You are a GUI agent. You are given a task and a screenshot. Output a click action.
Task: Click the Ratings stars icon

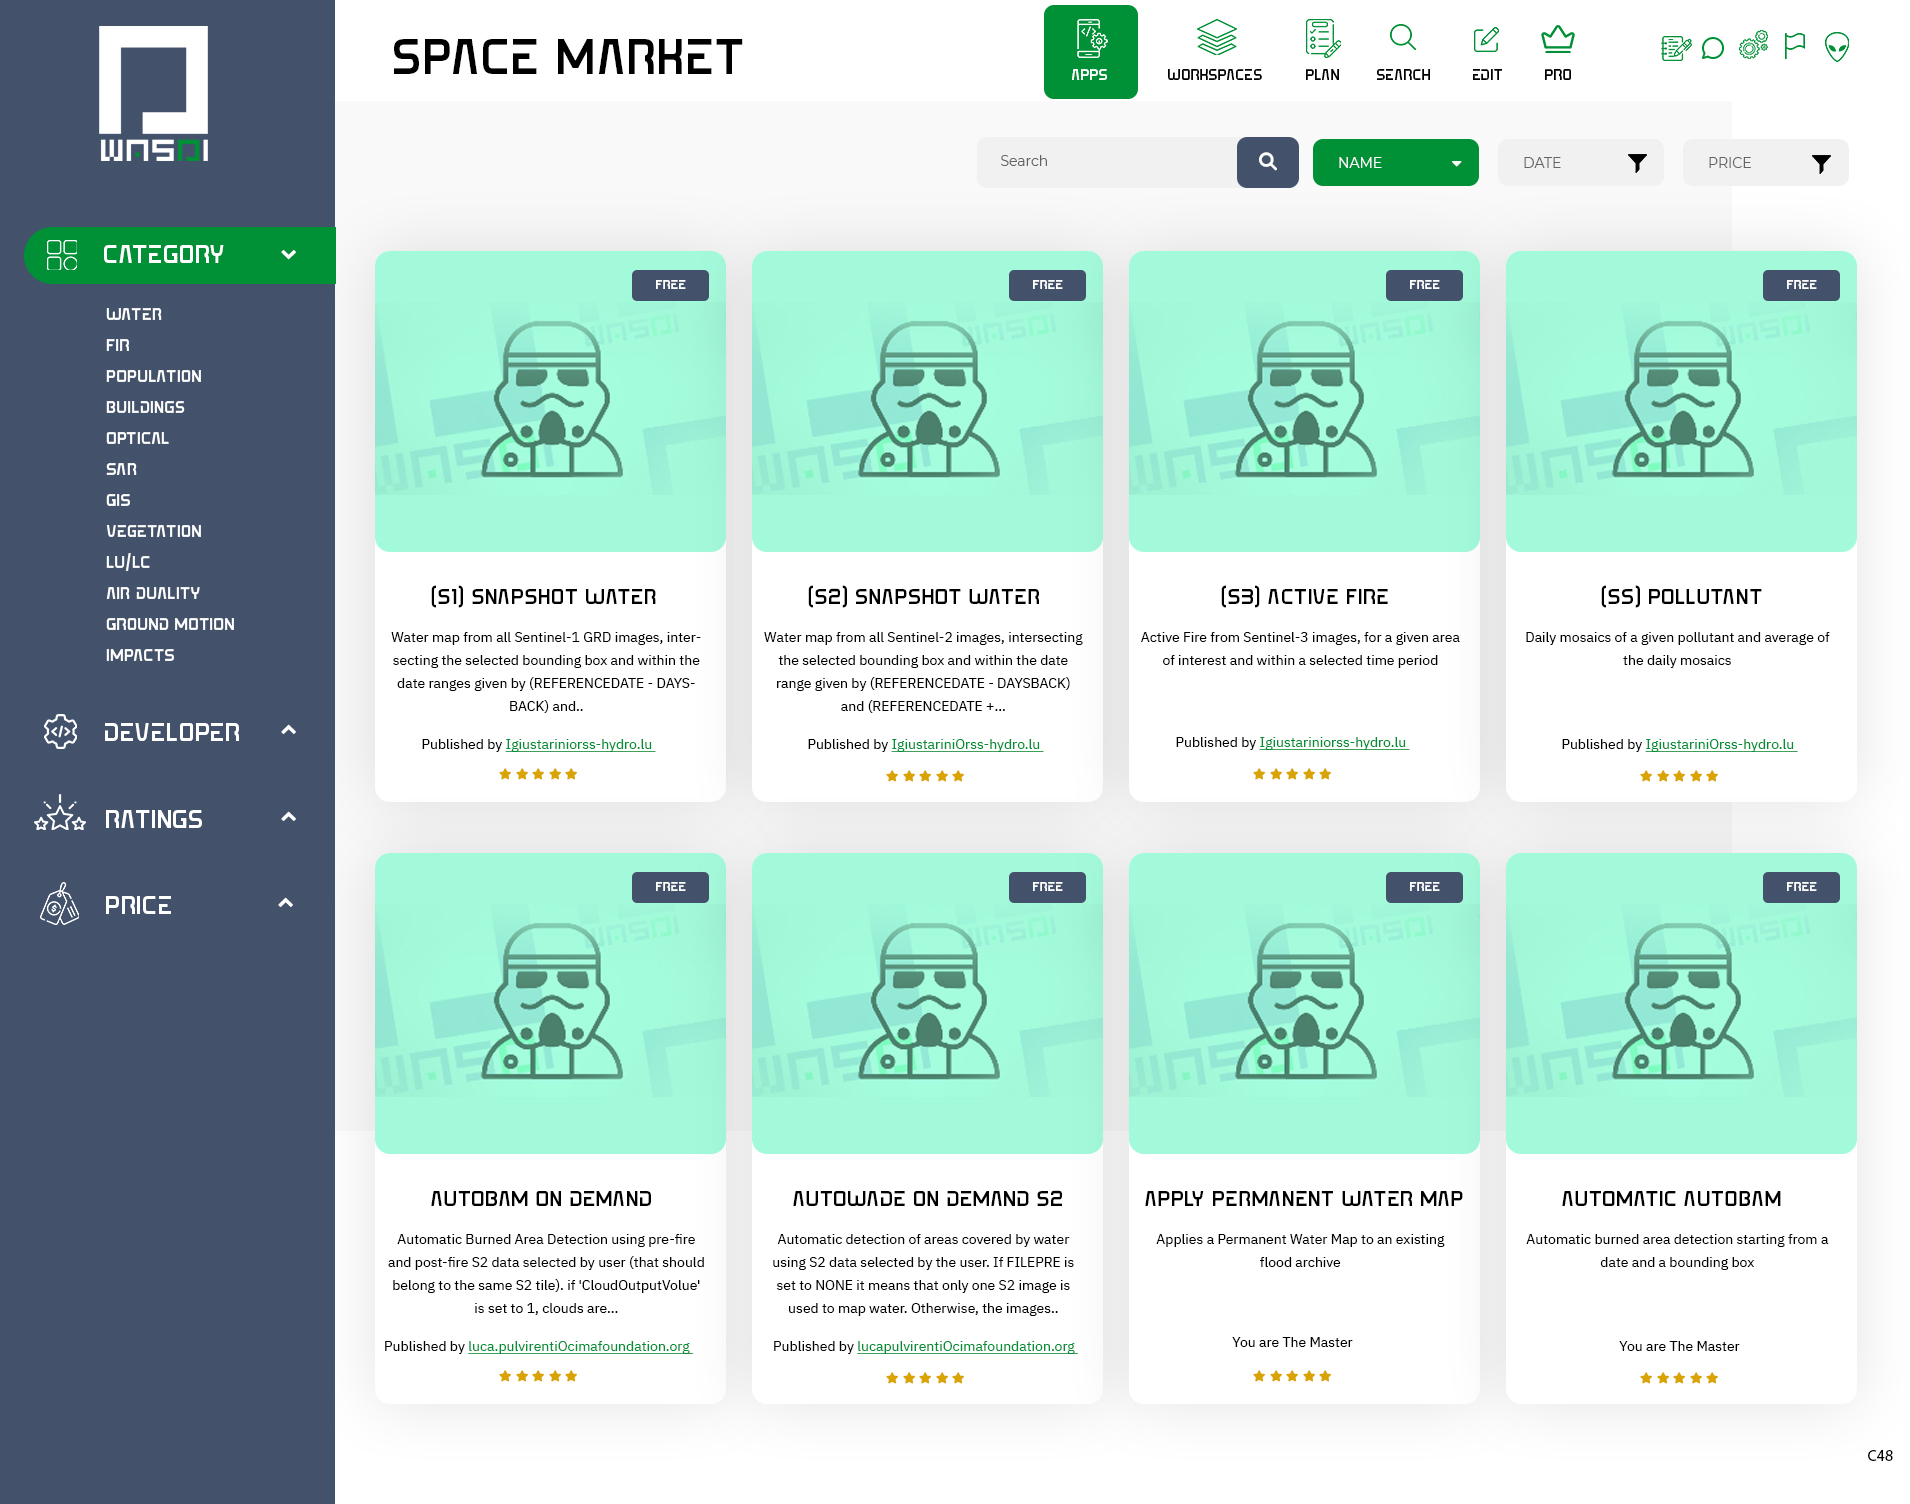click(x=60, y=814)
